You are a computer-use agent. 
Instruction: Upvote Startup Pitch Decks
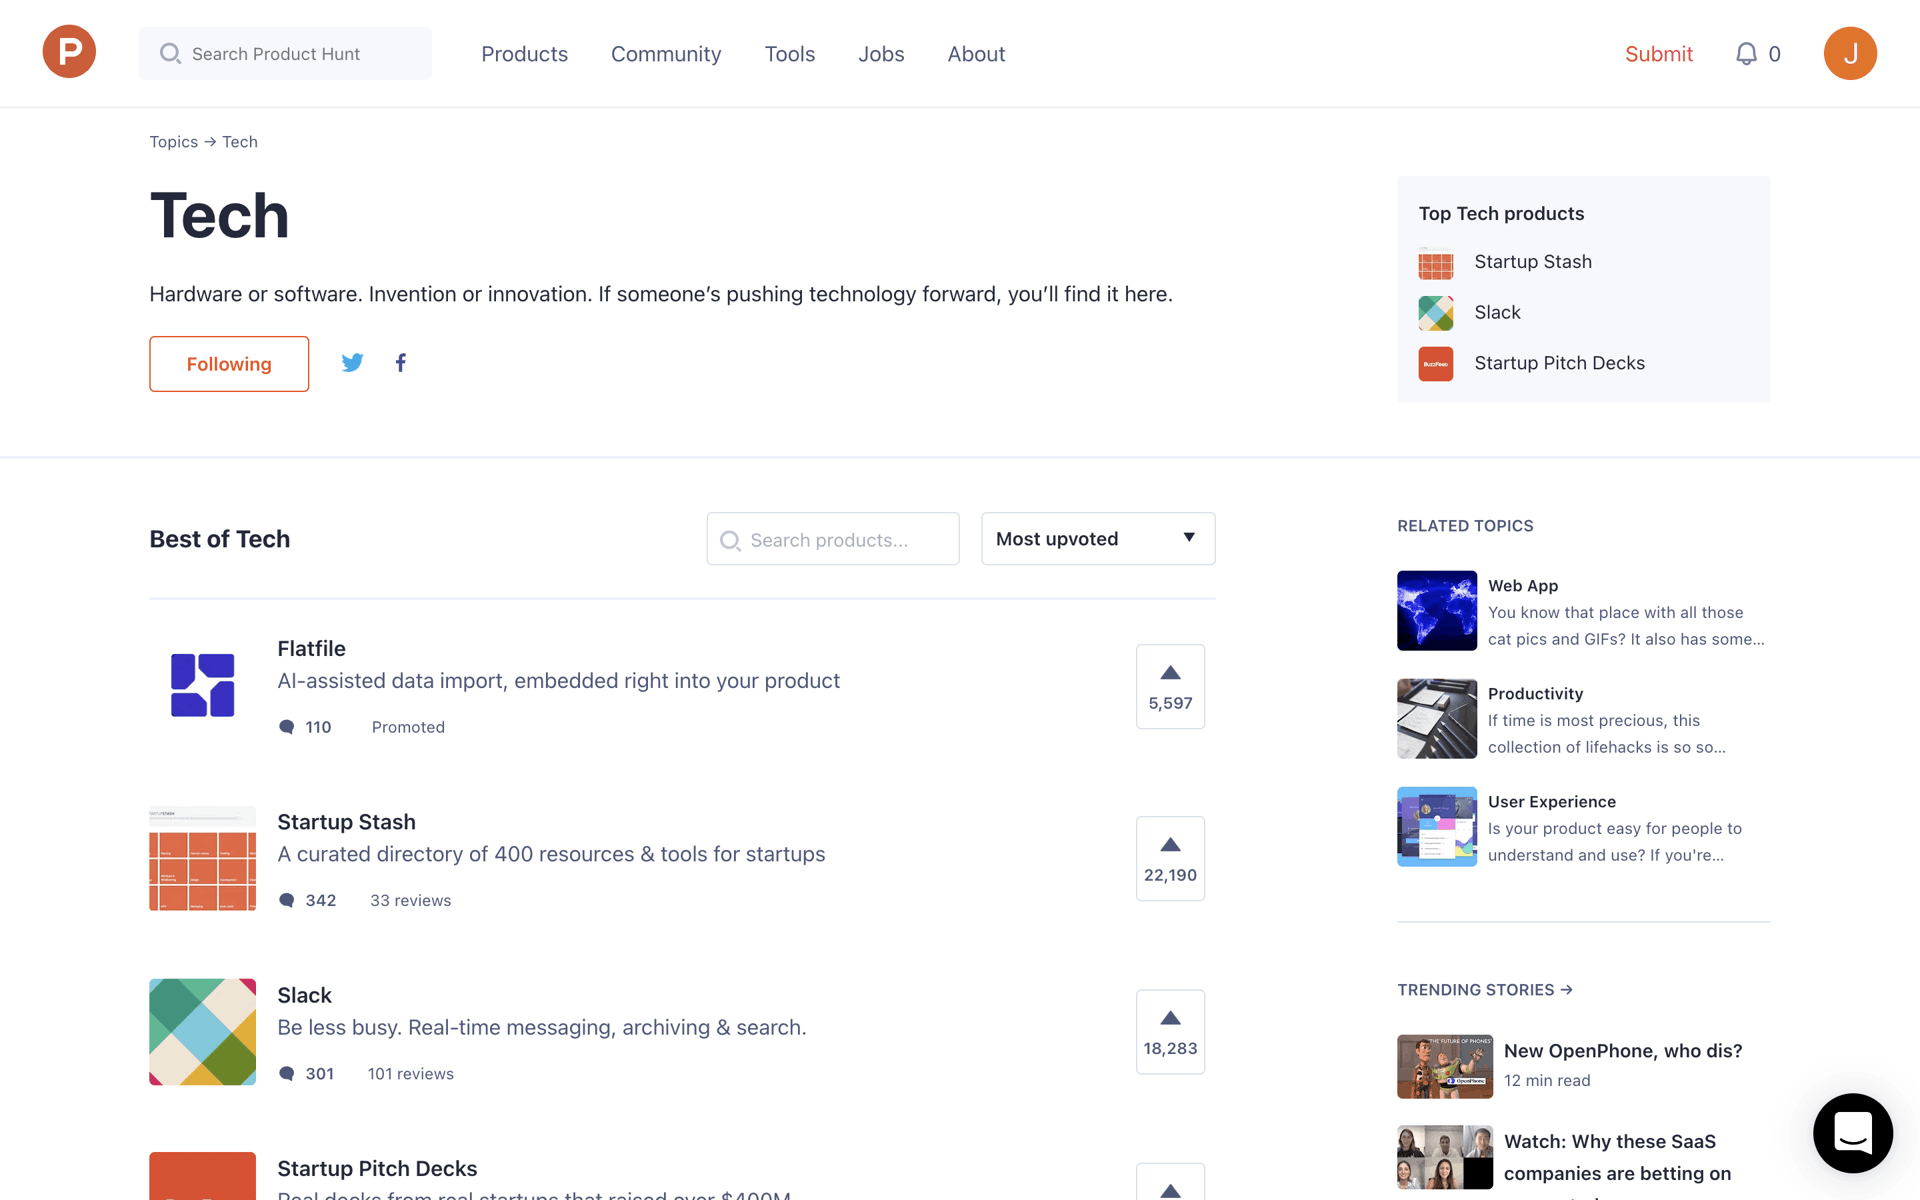(1170, 1183)
